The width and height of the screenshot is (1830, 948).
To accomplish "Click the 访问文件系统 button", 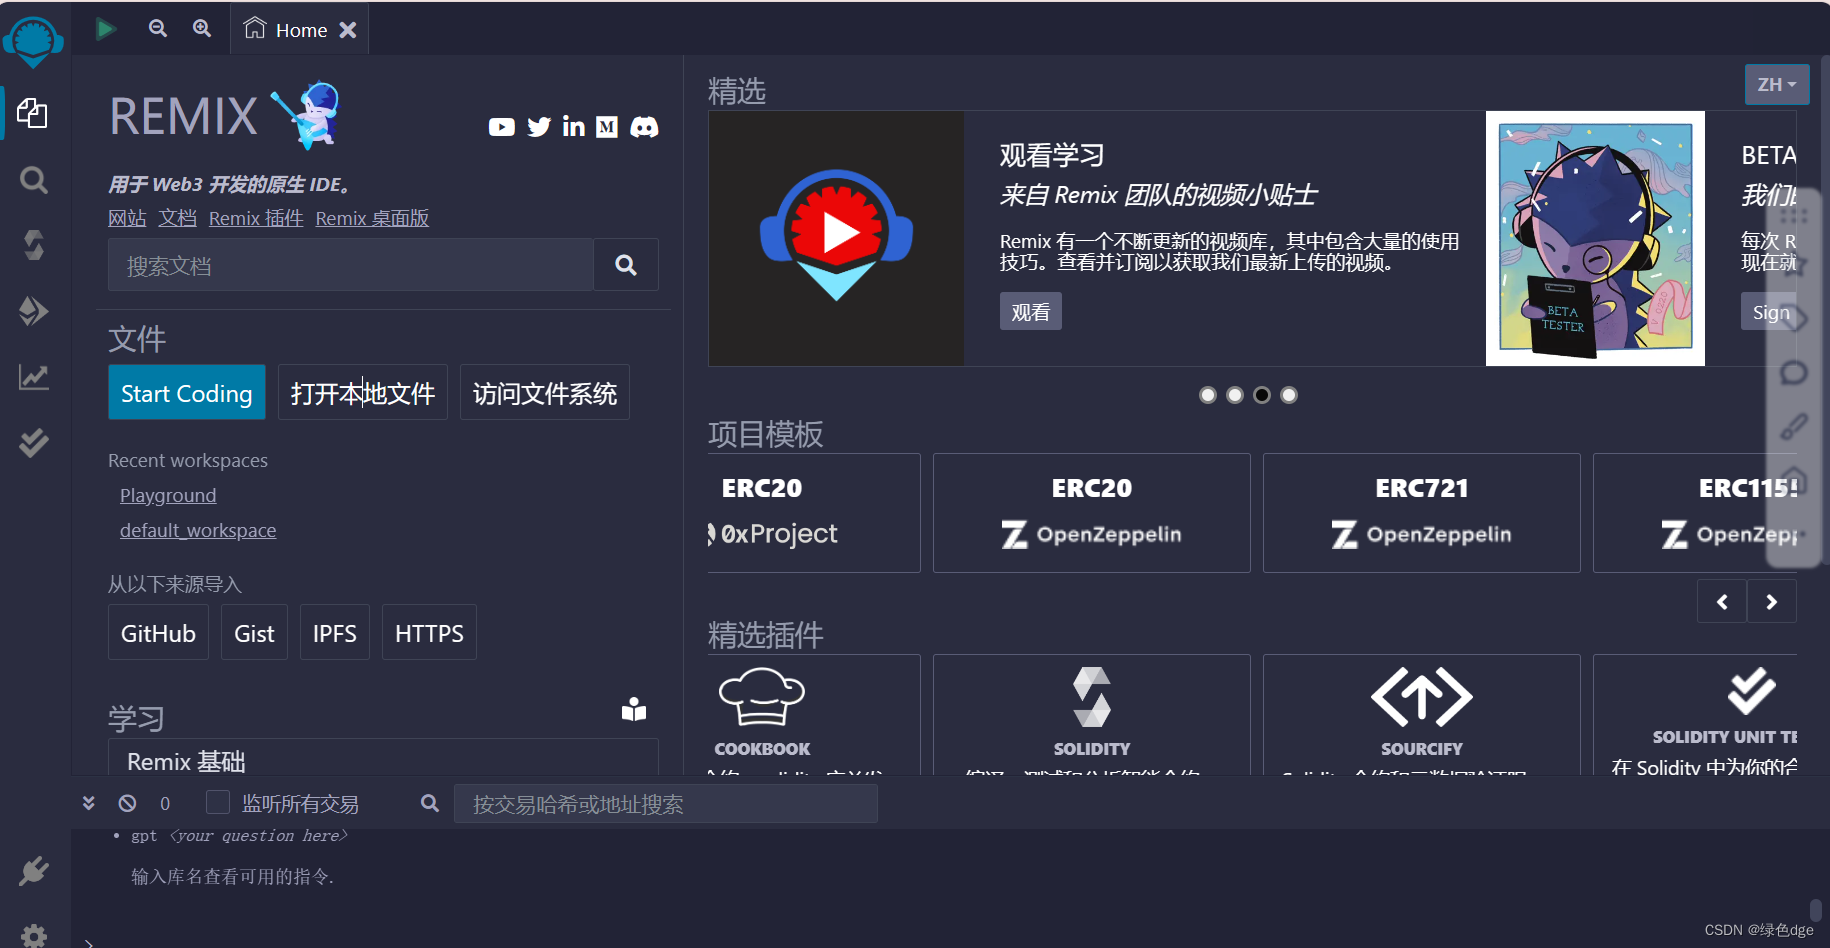I will [x=545, y=393].
